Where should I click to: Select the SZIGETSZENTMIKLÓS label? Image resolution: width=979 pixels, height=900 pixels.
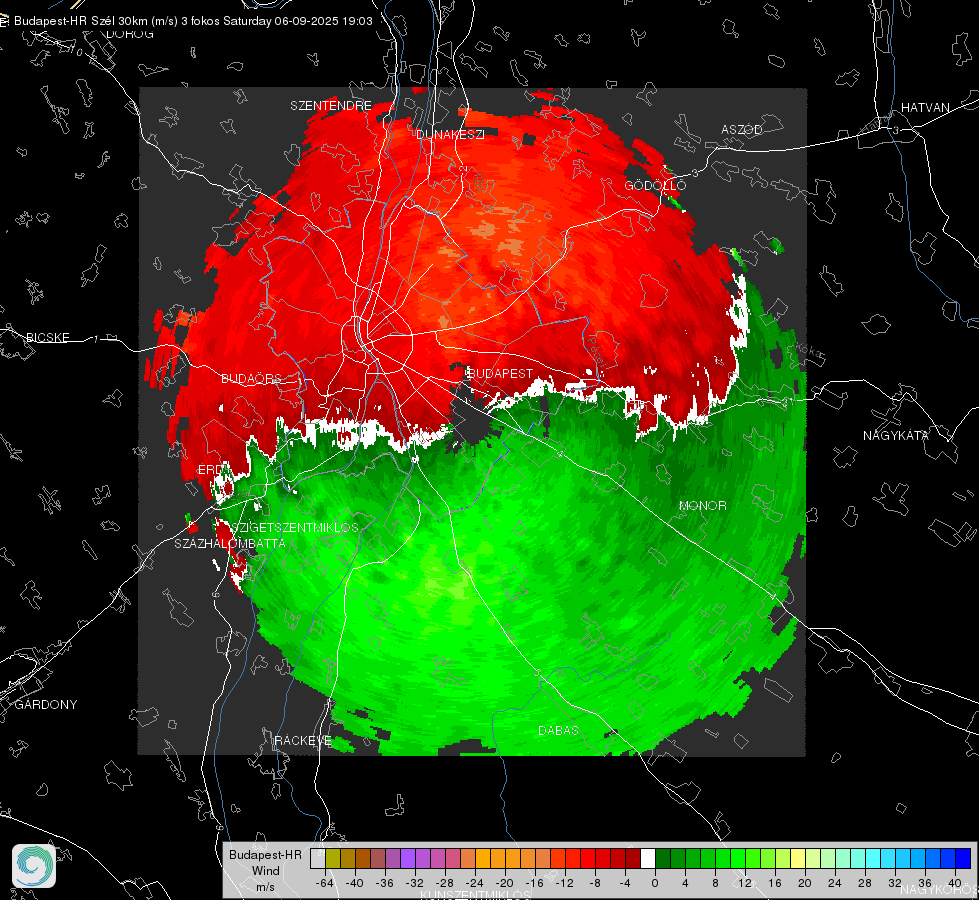pyautogui.click(x=295, y=527)
